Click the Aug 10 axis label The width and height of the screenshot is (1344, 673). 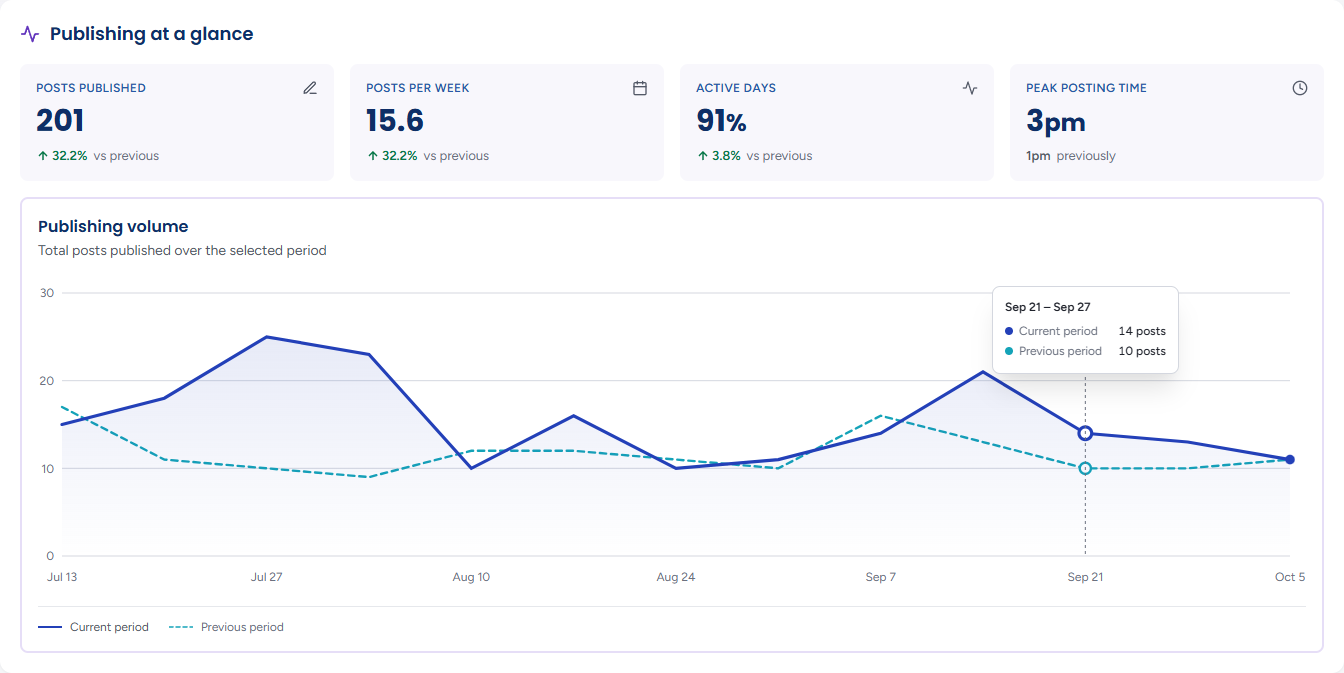pos(471,577)
